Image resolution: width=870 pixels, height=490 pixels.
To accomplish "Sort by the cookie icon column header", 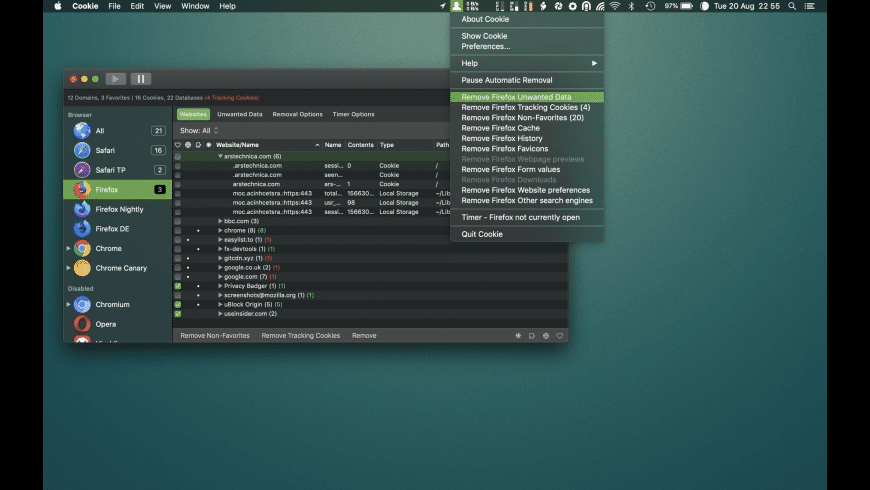I will pos(188,145).
